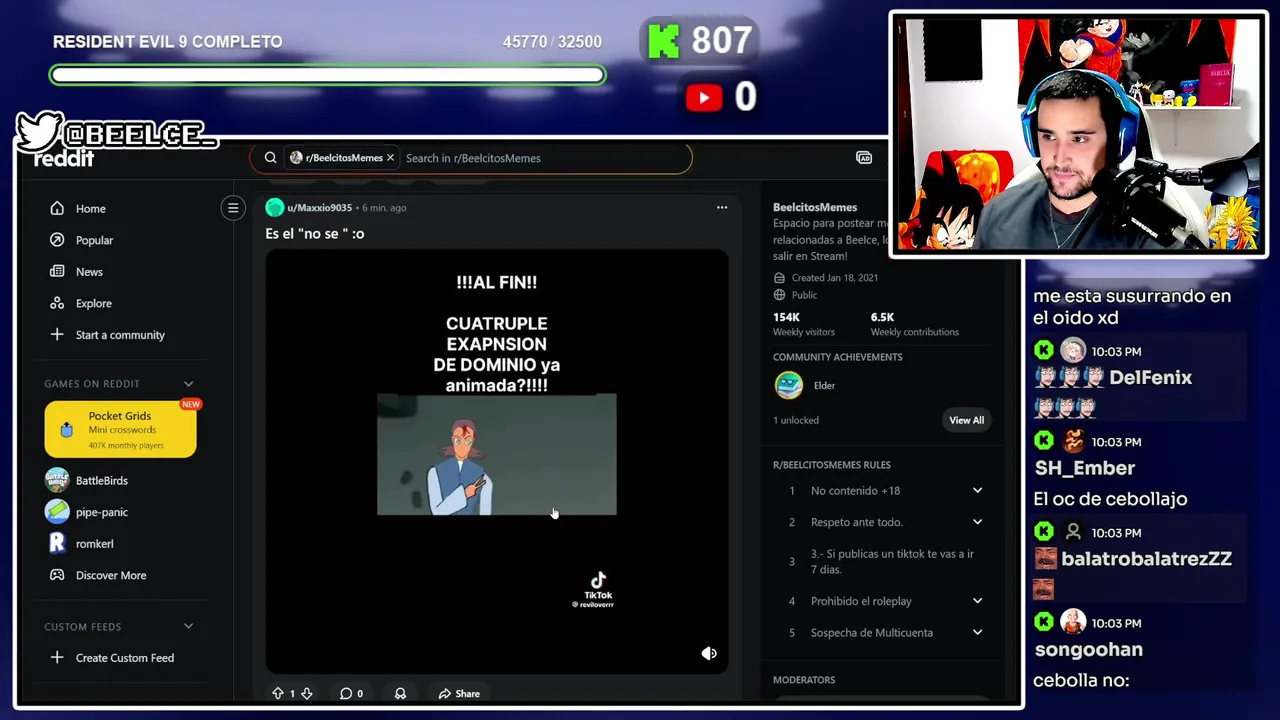The height and width of the screenshot is (720, 1280).
Task: Click the YouTube counter icon
Action: click(x=704, y=97)
